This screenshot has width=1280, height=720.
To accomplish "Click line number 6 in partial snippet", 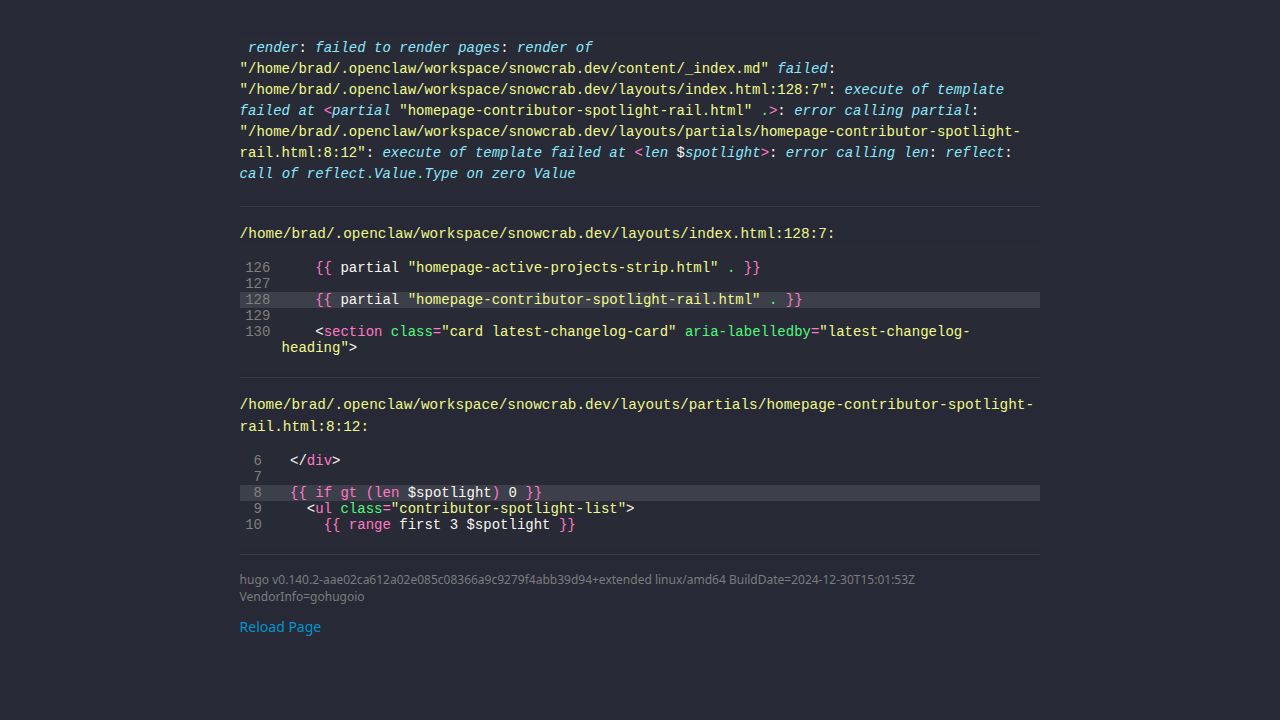I will [x=257, y=461].
